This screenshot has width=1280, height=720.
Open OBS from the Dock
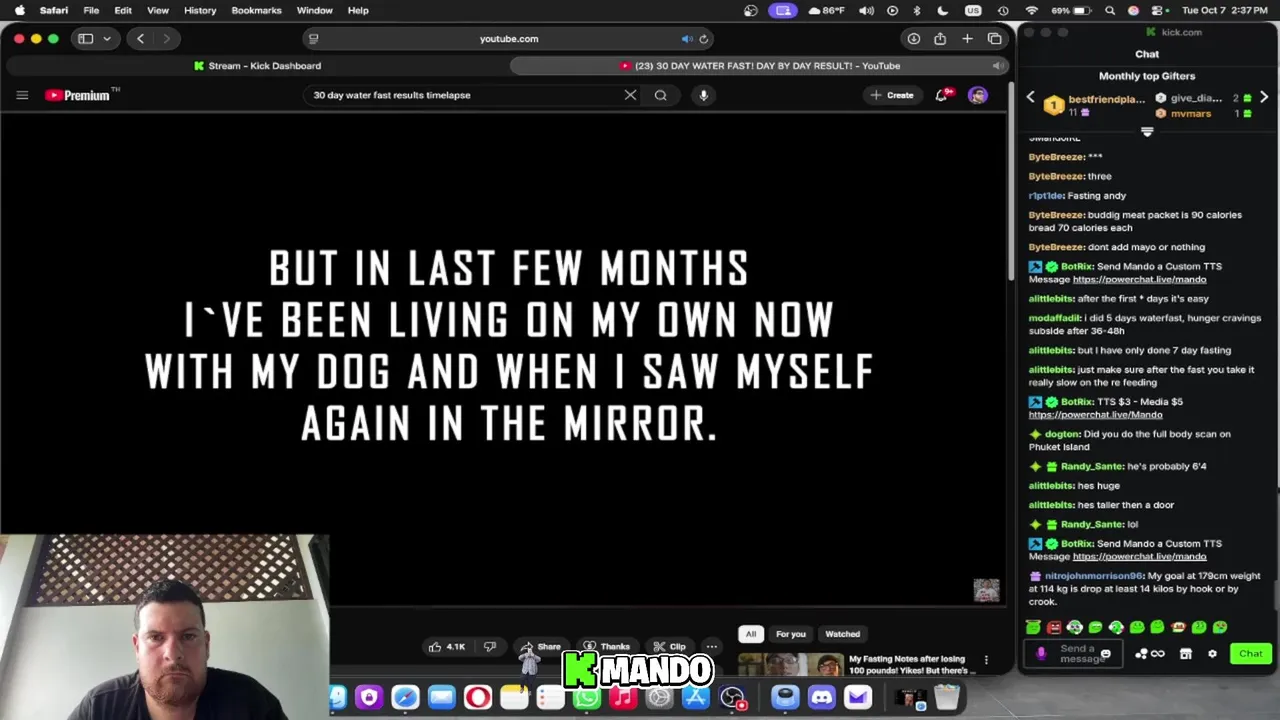coord(732,697)
